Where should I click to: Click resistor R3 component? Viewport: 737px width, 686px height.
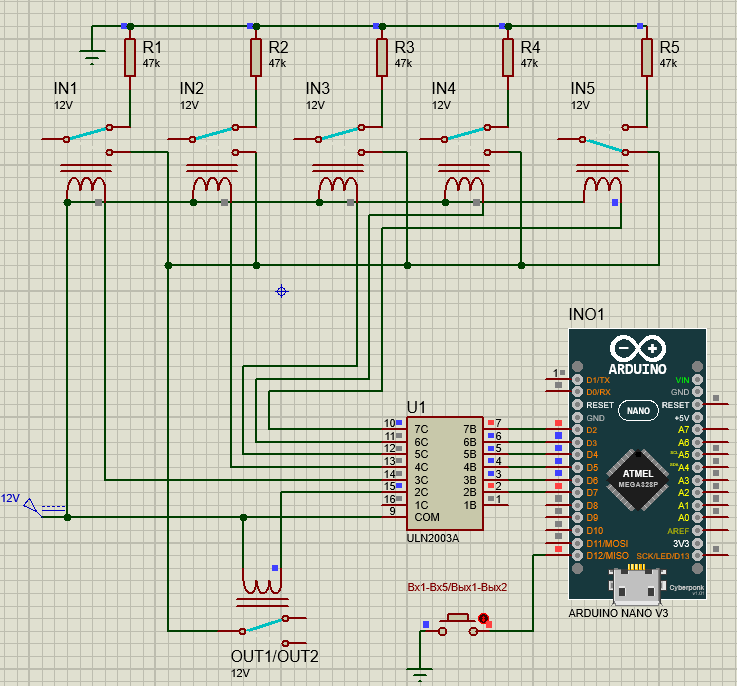tap(382, 57)
